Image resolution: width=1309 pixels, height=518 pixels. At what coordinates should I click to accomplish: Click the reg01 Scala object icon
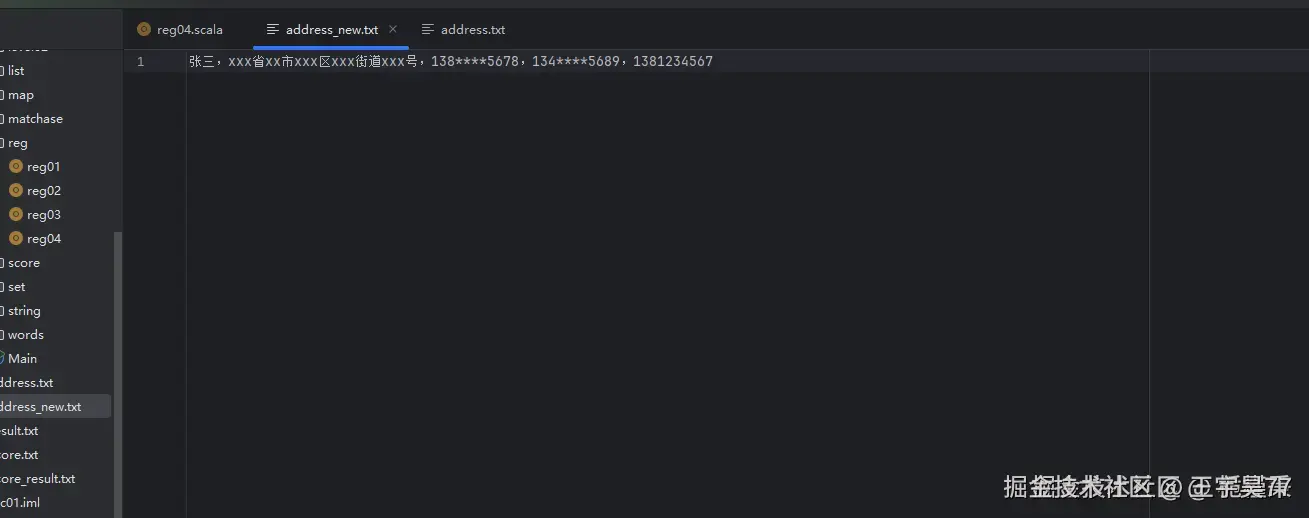click(x=16, y=167)
